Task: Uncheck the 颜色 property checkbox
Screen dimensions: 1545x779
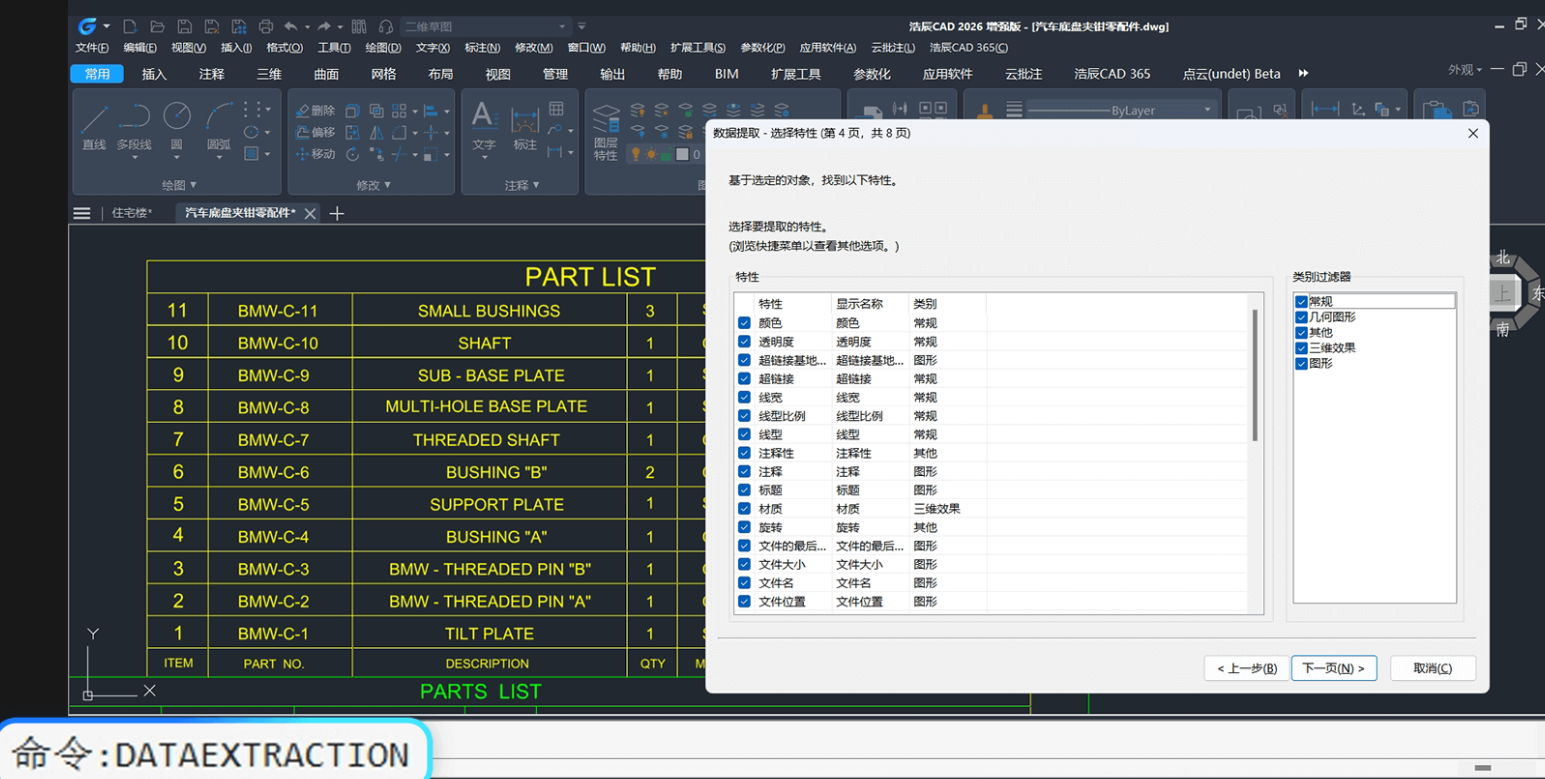Action: (x=744, y=323)
